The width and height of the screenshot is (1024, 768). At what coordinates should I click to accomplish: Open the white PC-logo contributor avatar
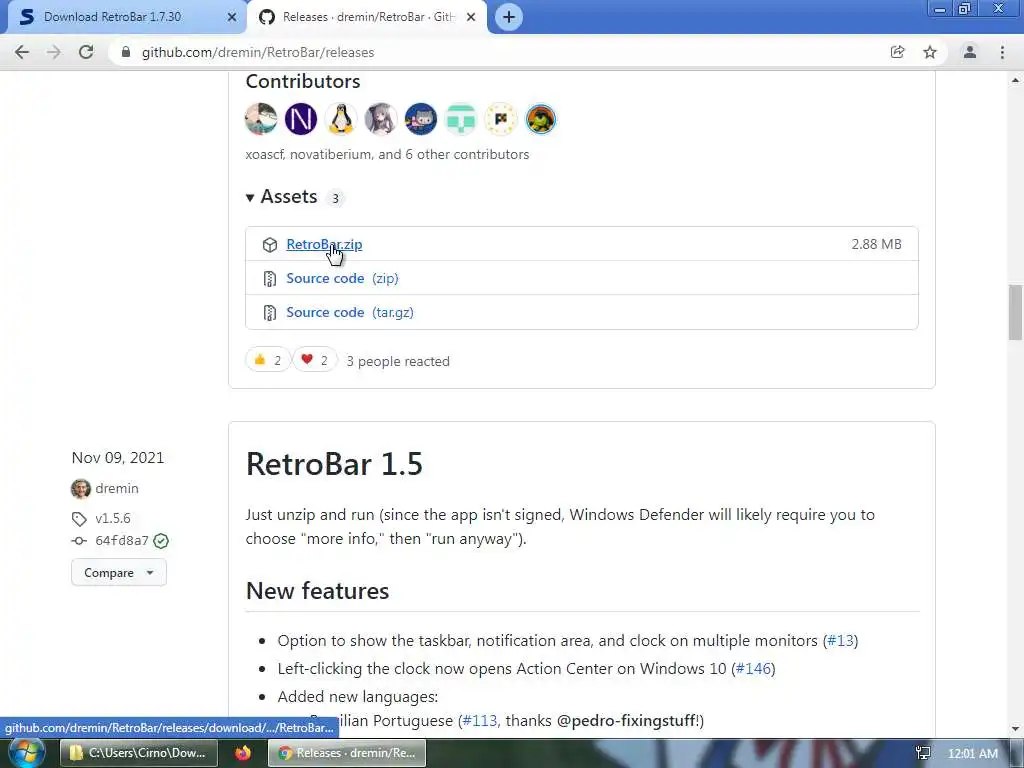pyautogui.click(x=501, y=120)
